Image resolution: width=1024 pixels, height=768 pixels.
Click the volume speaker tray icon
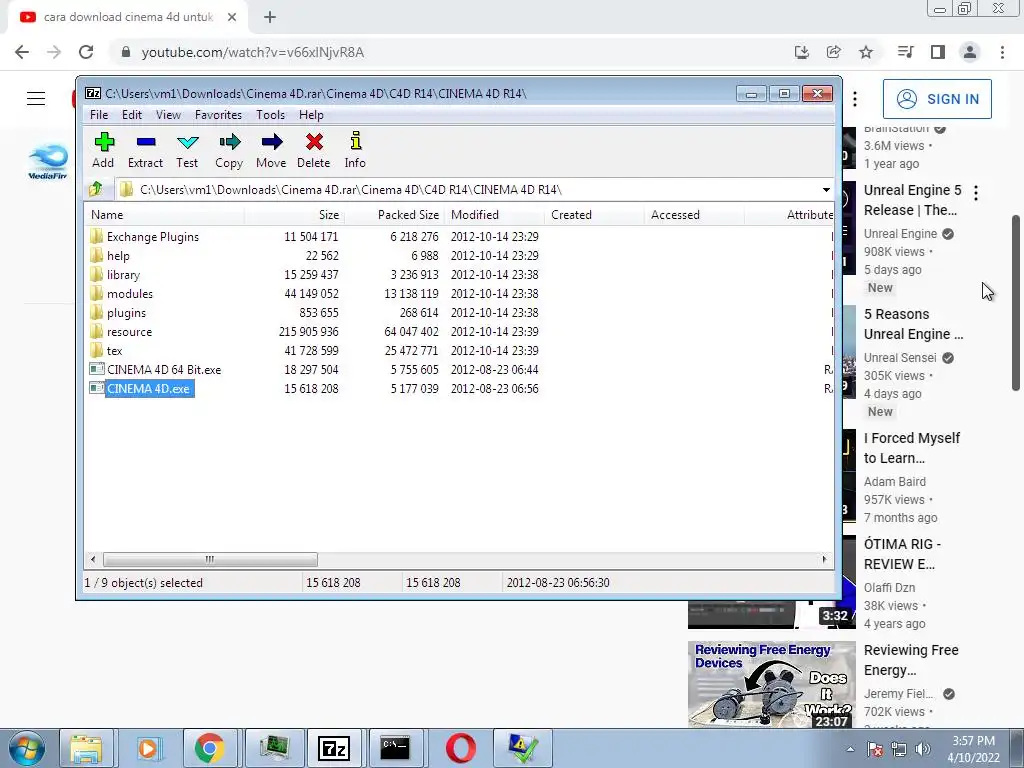pyautogui.click(x=923, y=749)
